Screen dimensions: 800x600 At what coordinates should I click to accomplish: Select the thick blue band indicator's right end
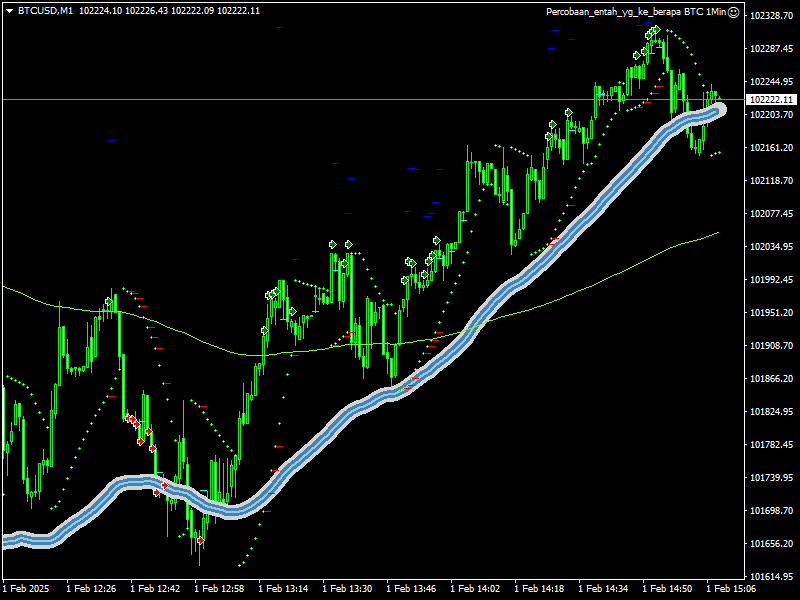[x=716, y=108]
